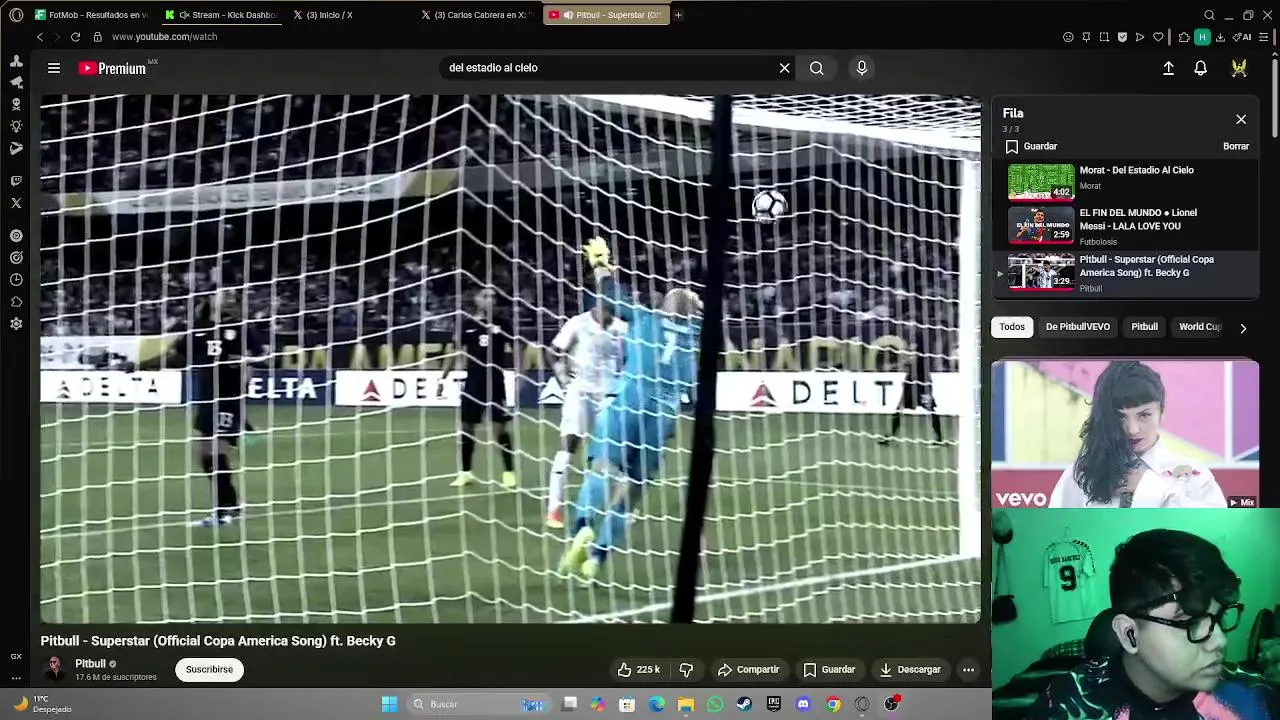Open the Pitbull channel name link
Viewport: 1280px width, 720px height.
pyautogui.click(x=90, y=664)
